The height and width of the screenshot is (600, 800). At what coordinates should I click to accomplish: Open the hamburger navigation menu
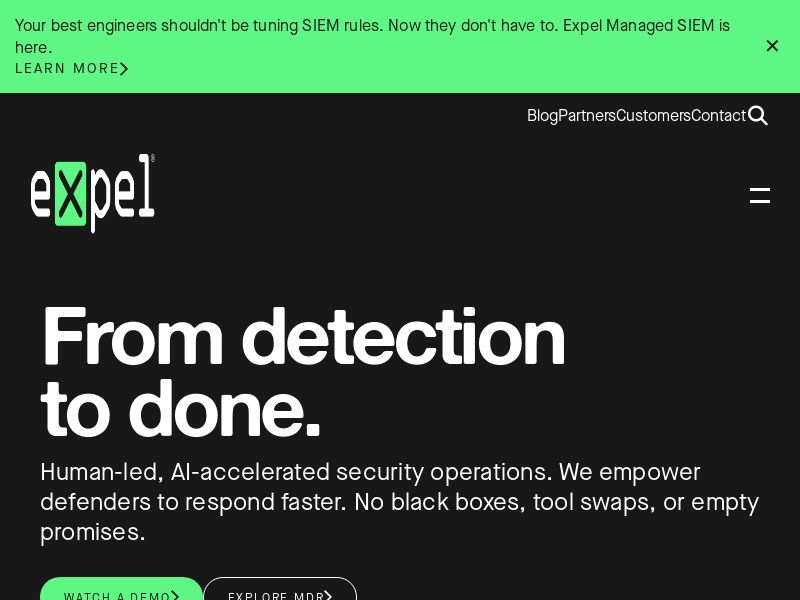[x=760, y=195]
